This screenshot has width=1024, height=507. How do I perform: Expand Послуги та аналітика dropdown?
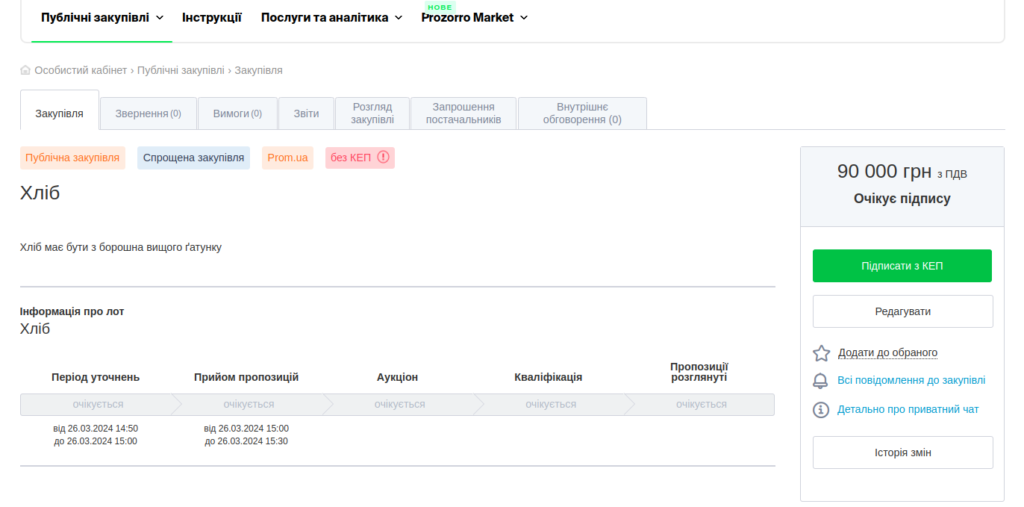[331, 18]
